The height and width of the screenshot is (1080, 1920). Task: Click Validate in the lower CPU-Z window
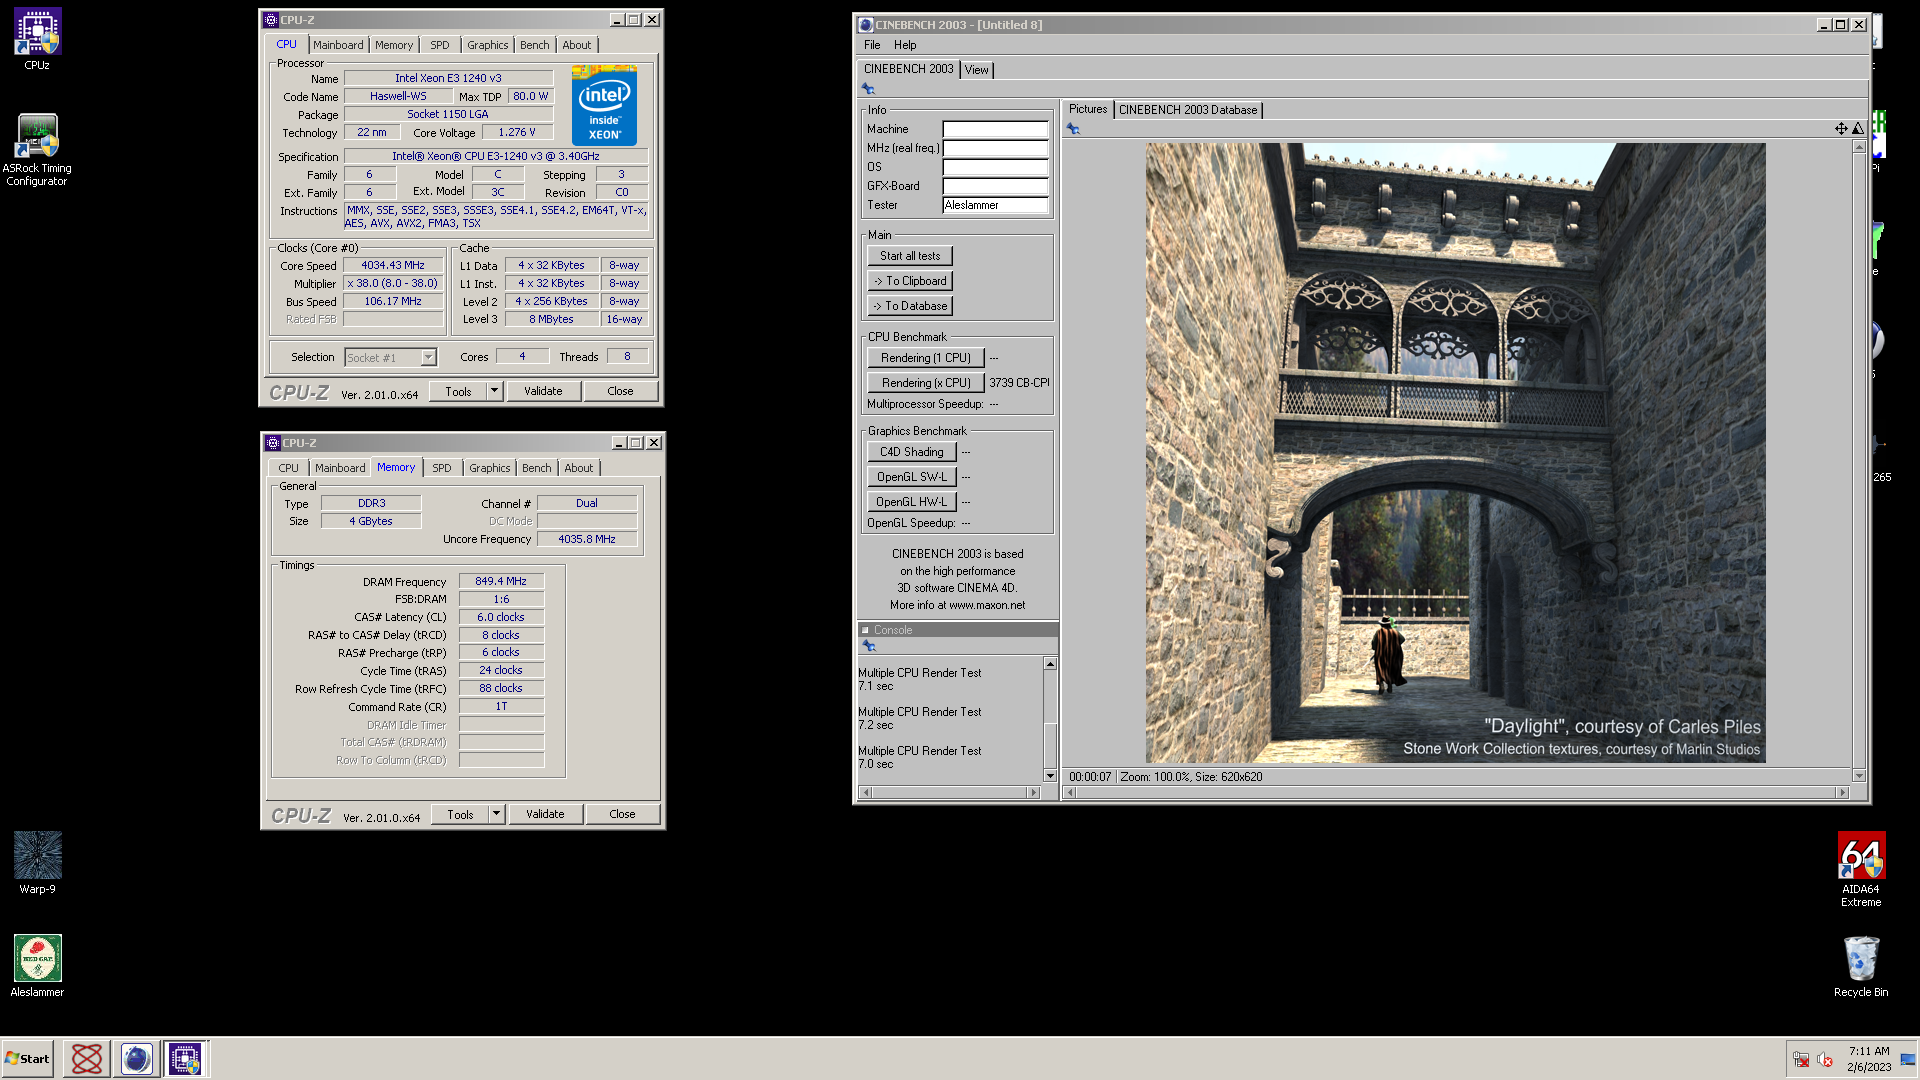(545, 814)
